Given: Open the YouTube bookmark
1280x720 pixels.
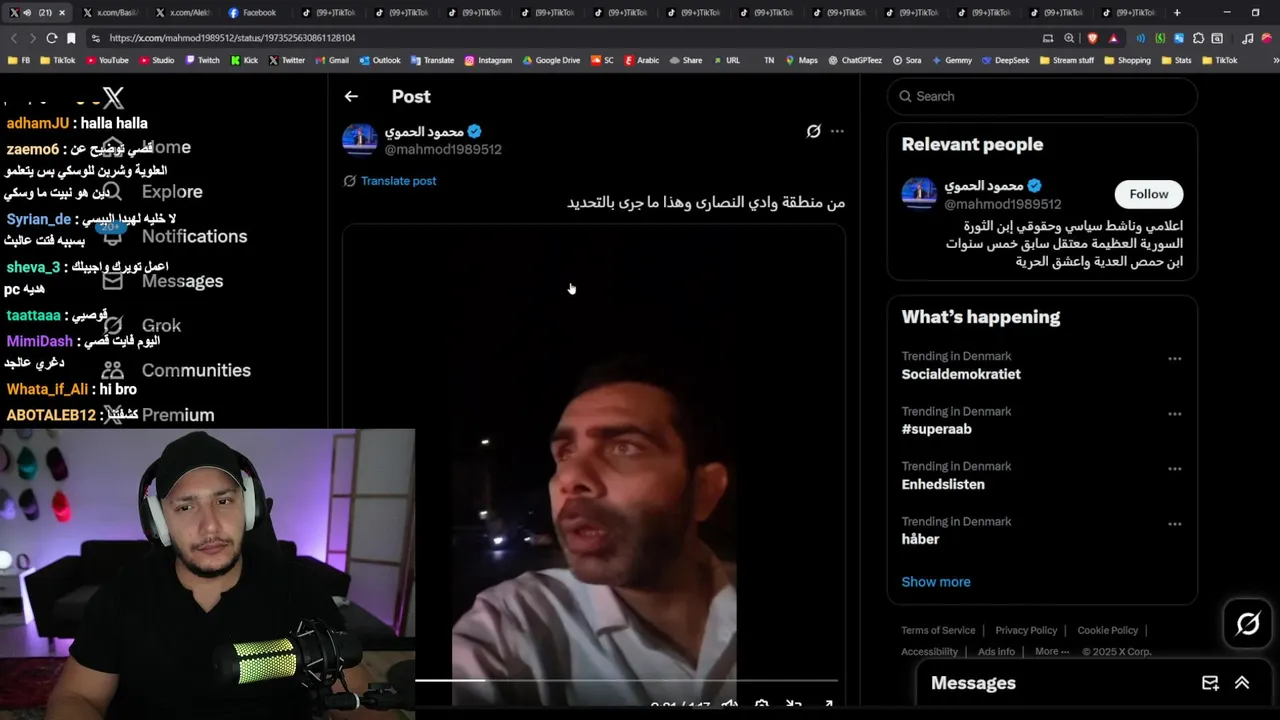Looking at the screenshot, I should click(x=107, y=60).
